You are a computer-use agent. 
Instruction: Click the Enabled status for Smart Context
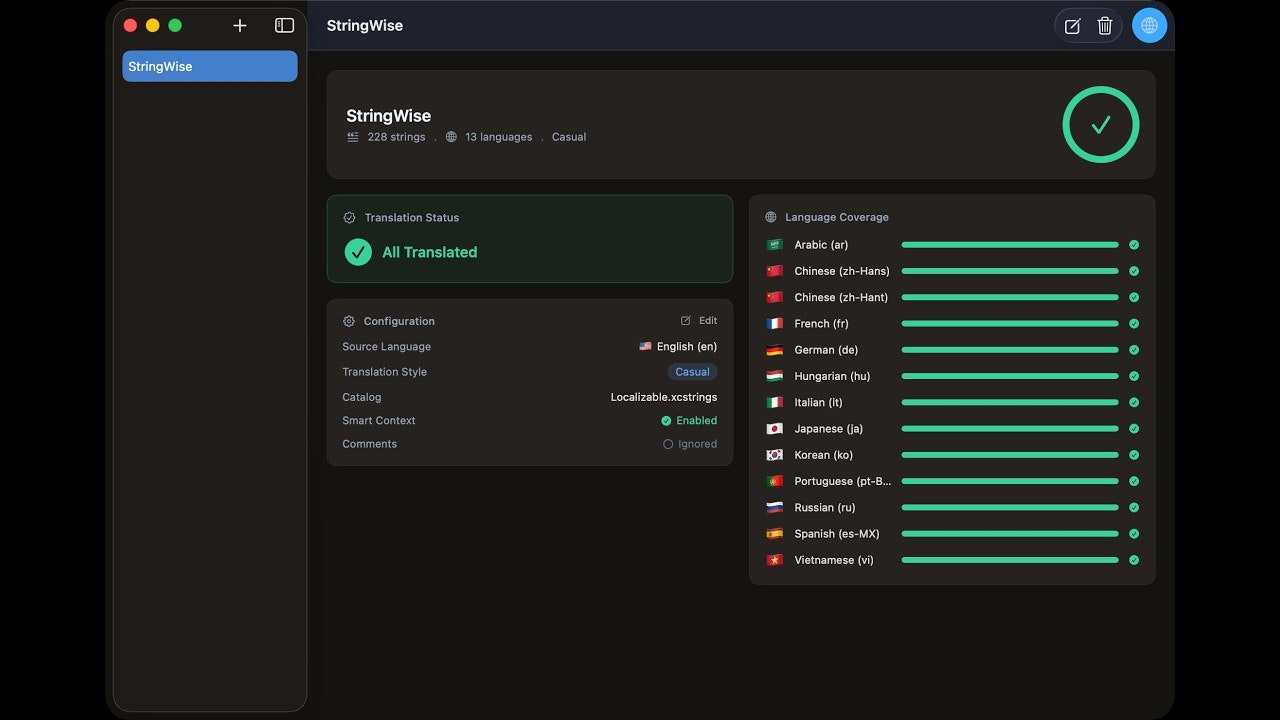(x=689, y=421)
